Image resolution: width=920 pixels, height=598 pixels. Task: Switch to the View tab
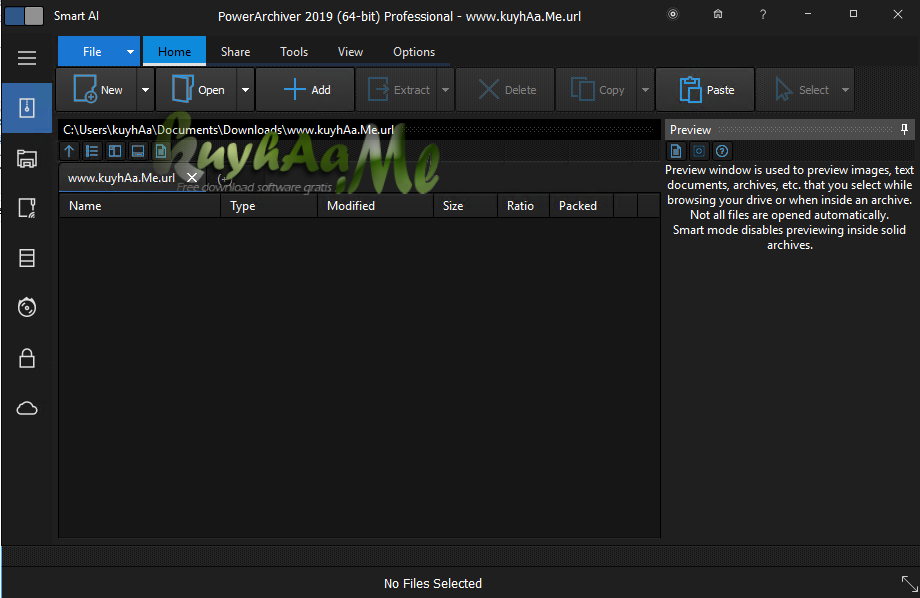[350, 52]
